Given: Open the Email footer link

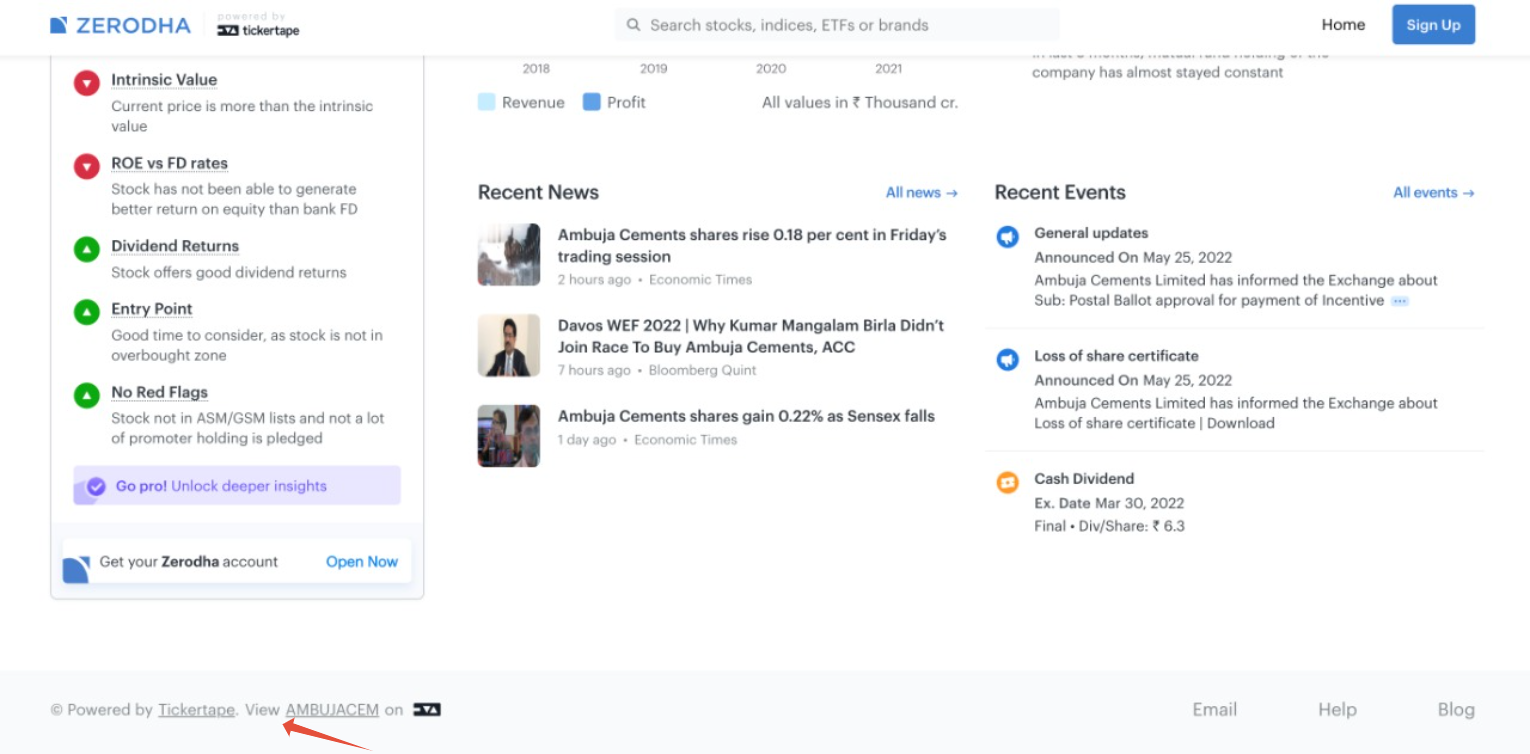Looking at the screenshot, I should tap(1214, 710).
